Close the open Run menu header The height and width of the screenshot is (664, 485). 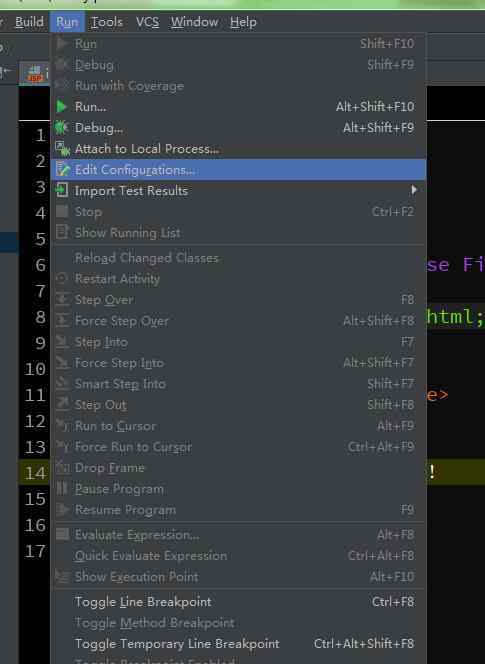click(67, 22)
